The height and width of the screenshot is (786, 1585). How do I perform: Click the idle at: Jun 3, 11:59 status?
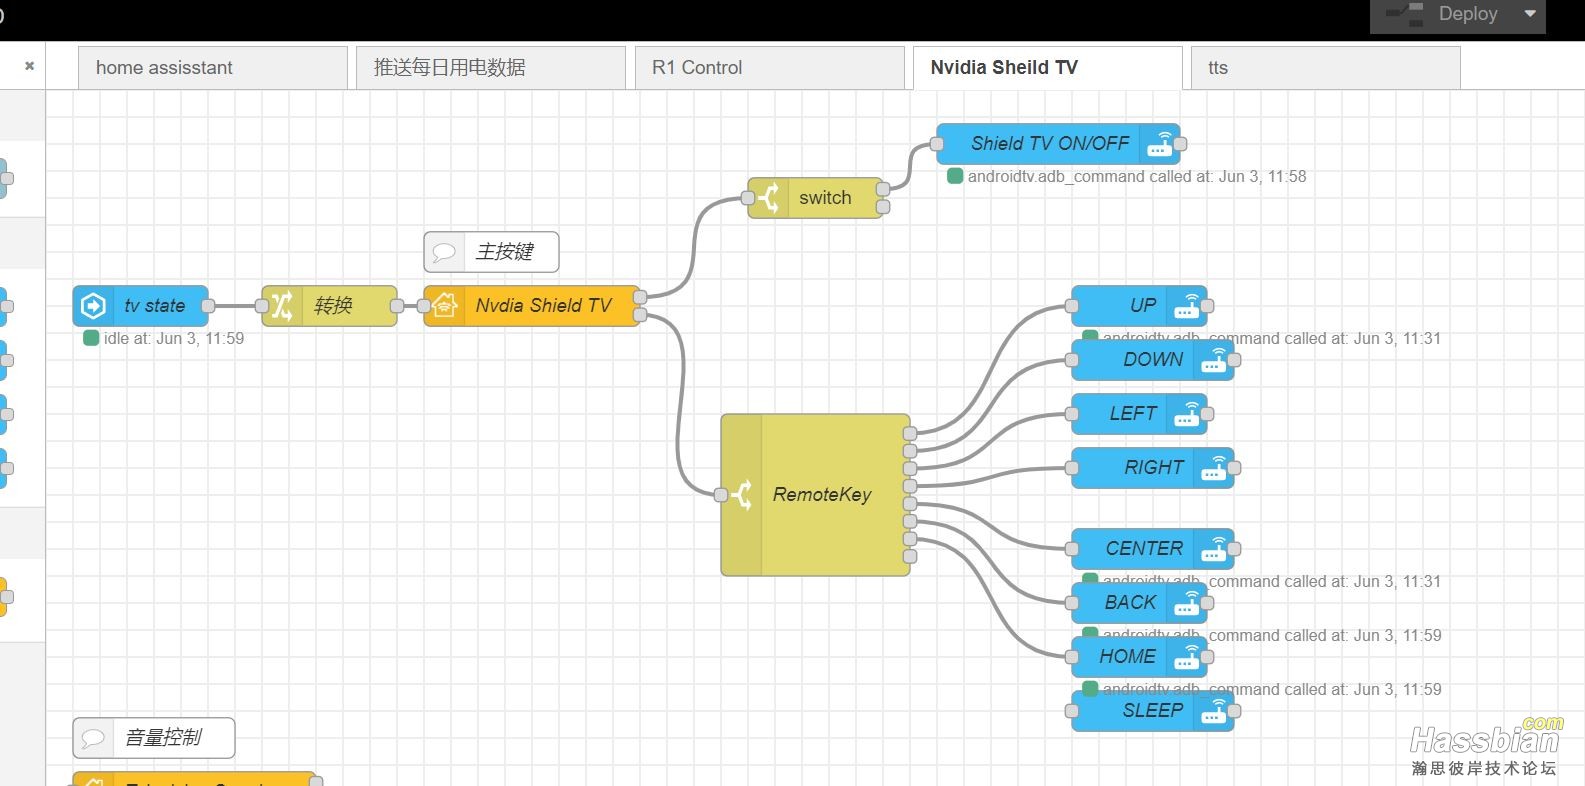174,339
